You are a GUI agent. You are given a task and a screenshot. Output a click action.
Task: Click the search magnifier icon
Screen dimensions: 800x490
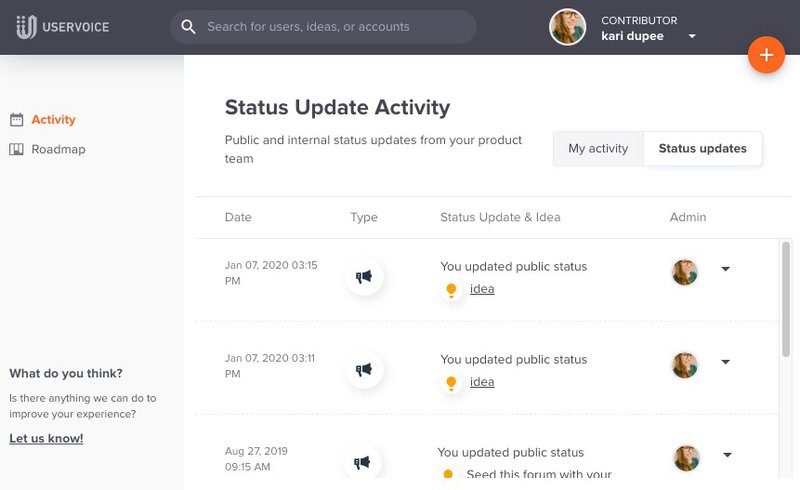coord(188,27)
